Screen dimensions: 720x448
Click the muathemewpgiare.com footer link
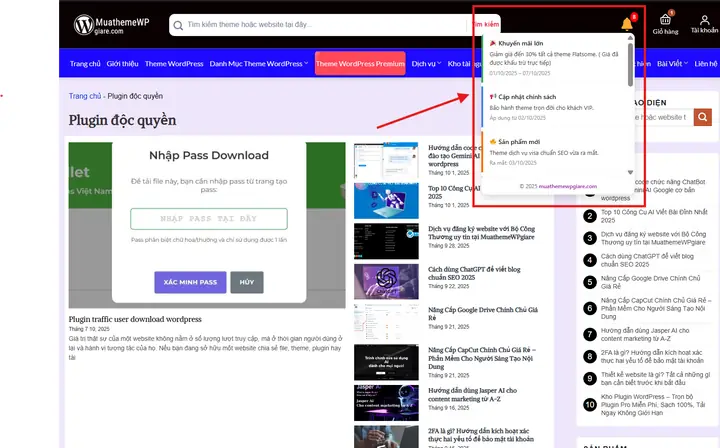pos(568,186)
